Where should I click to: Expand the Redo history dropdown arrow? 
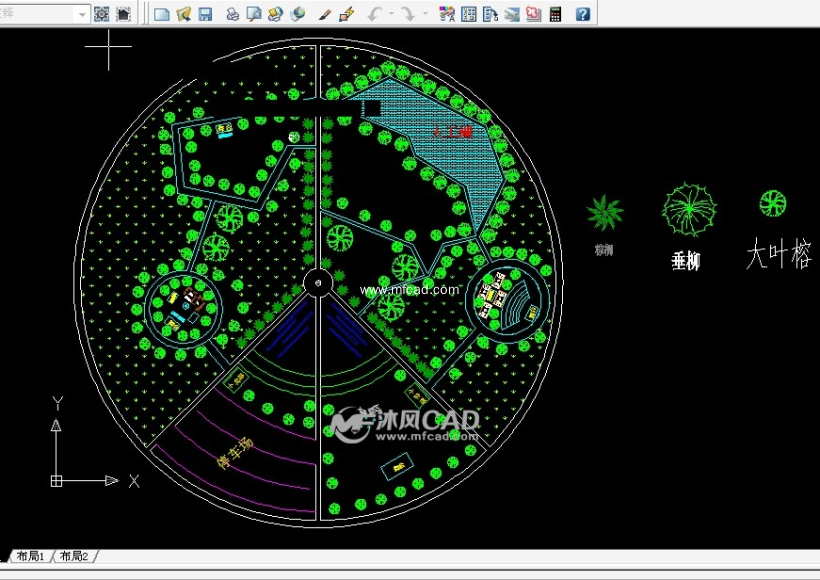(x=424, y=14)
